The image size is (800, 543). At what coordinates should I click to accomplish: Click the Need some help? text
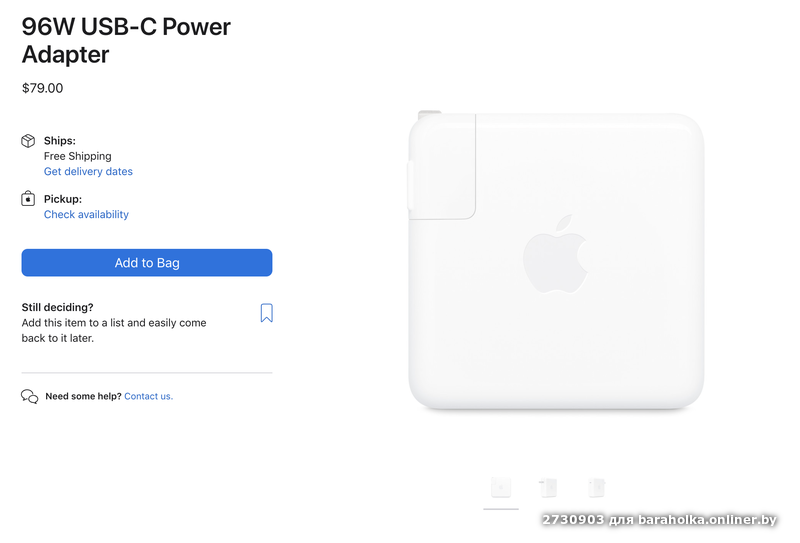(83, 396)
